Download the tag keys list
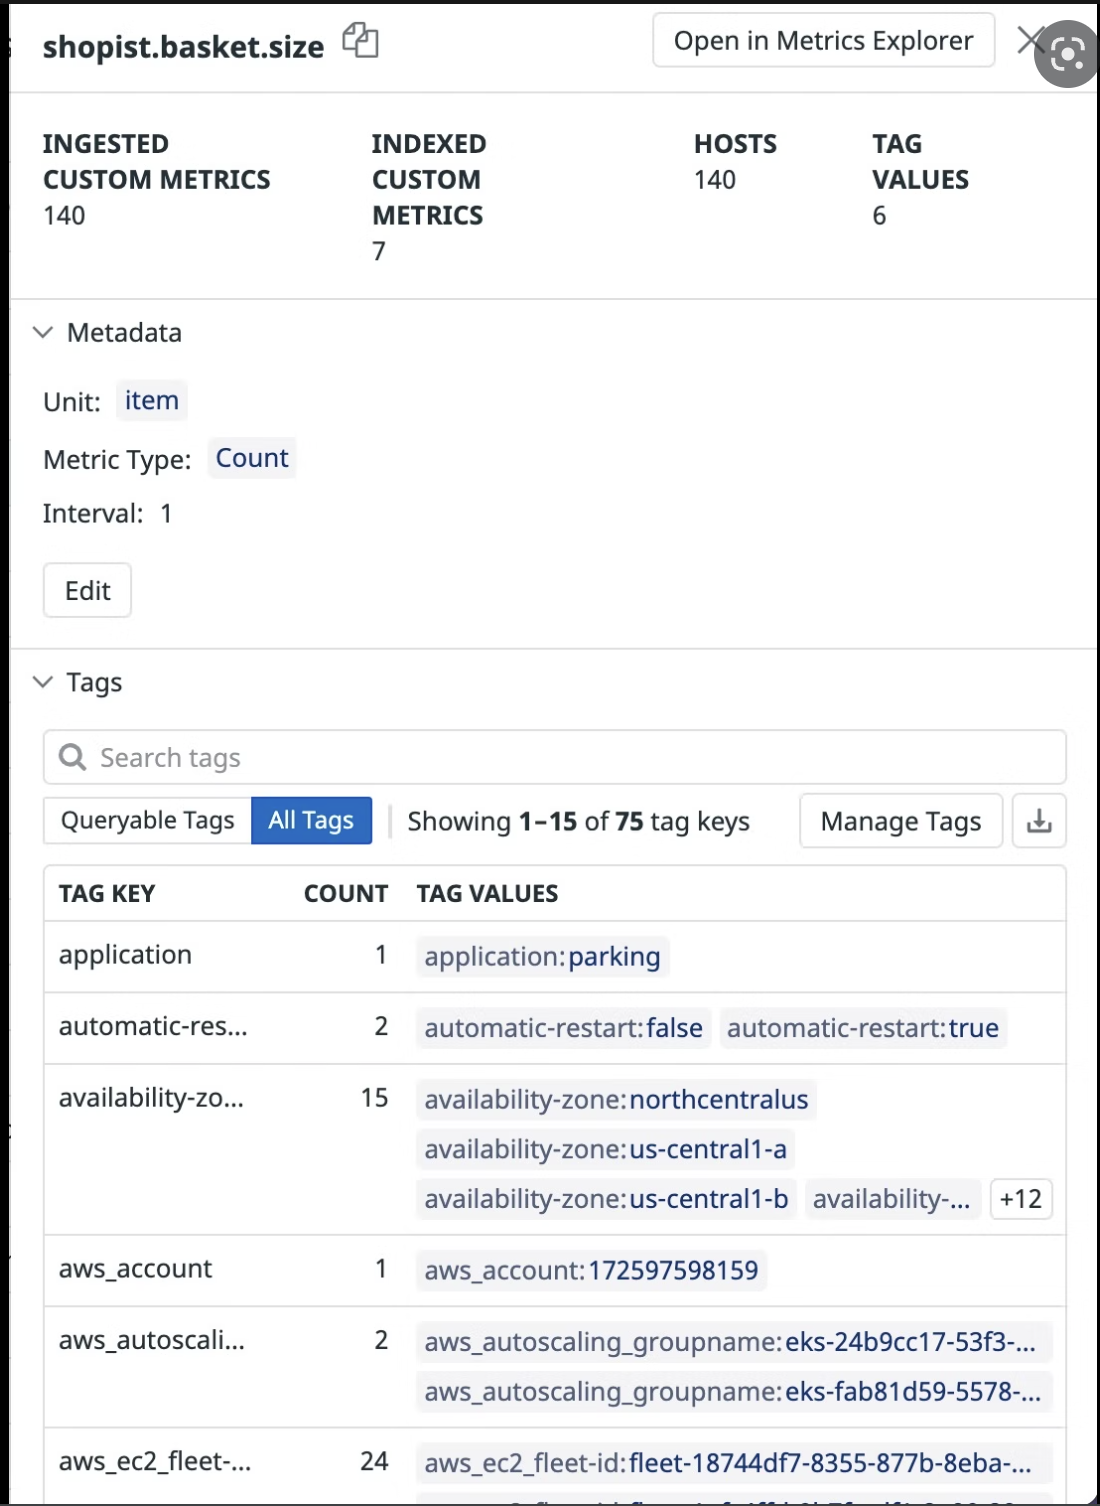 point(1040,821)
